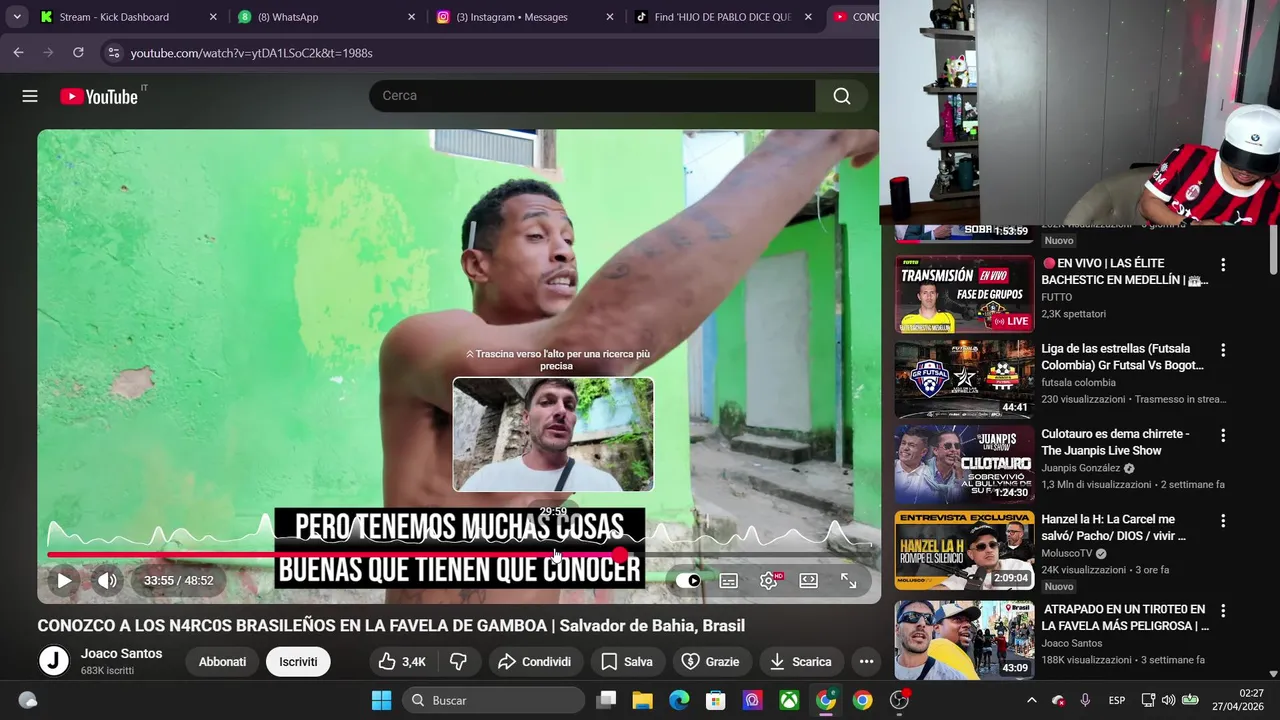Screen dimensions: 1280x720
Task: Open the Xbox app on taskbar
Action: pyautogui.click(x=789, y=700)
